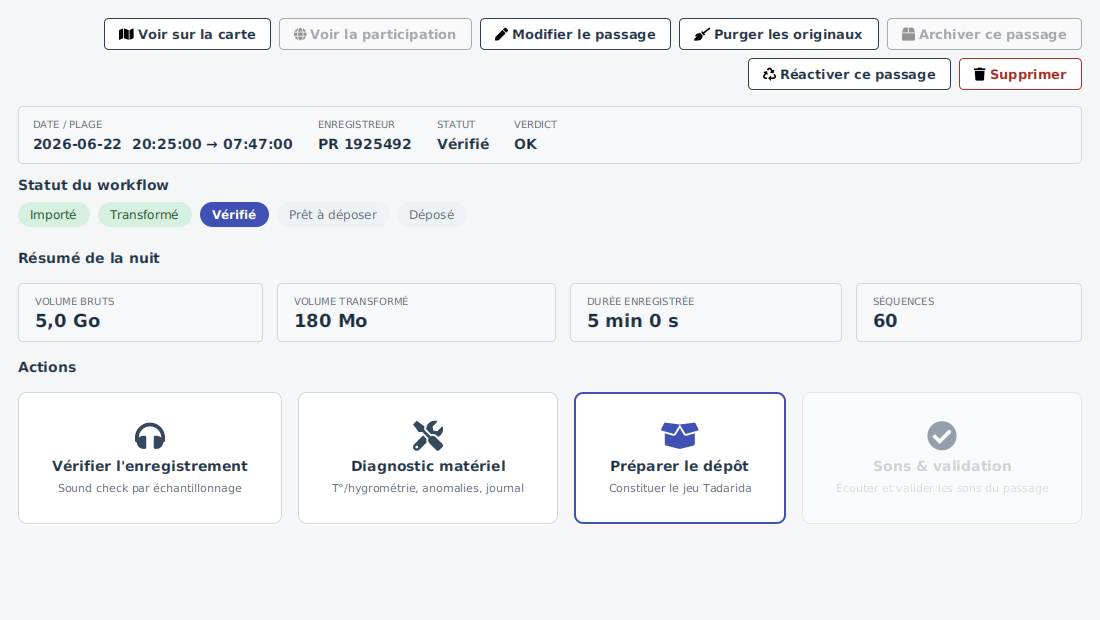This screenshot has width=1100, height=620.
Task: Open the Préparer le dépôt action card
Action: pos(680,458)
